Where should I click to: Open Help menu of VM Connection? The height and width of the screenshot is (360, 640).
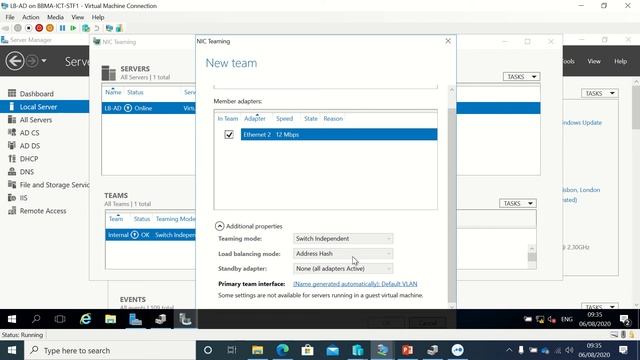click(x=98, y=17)
